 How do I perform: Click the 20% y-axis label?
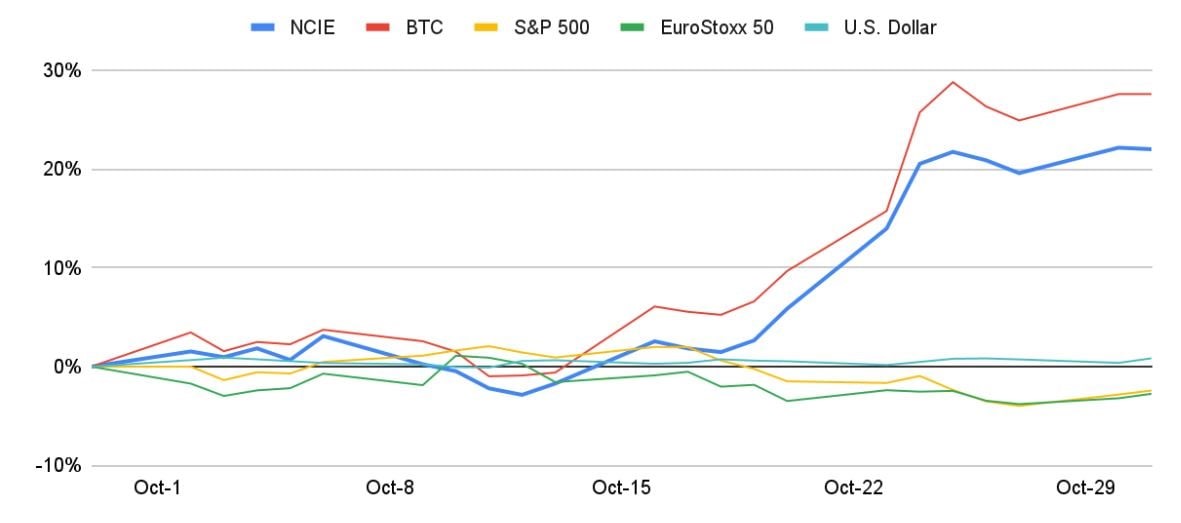[x=62, y=169]
